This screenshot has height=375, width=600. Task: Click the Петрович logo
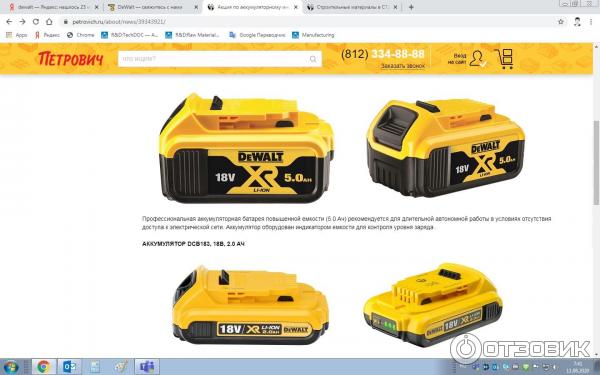[x=71, y=59]
